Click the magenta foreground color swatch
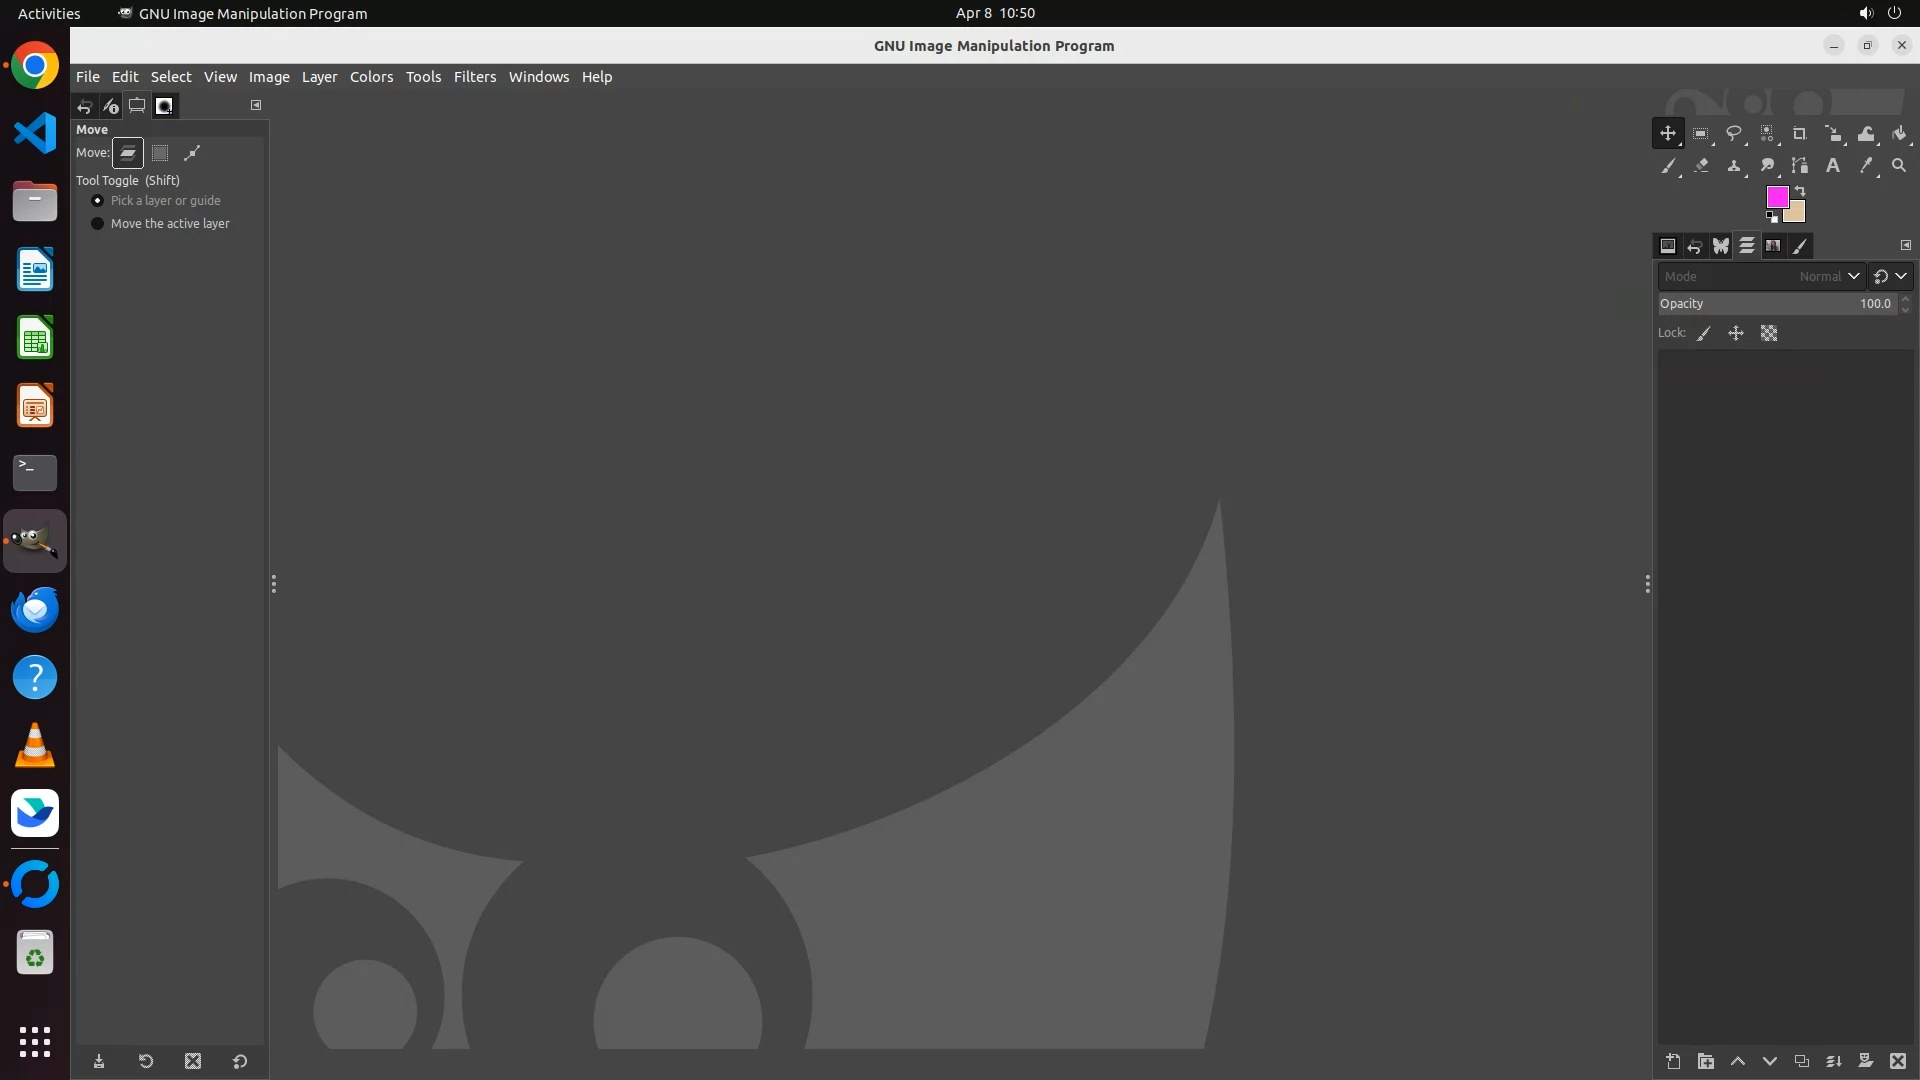Viewport: 1920px width, 1080px height. pyautogui.click(x=1776, y=196)
